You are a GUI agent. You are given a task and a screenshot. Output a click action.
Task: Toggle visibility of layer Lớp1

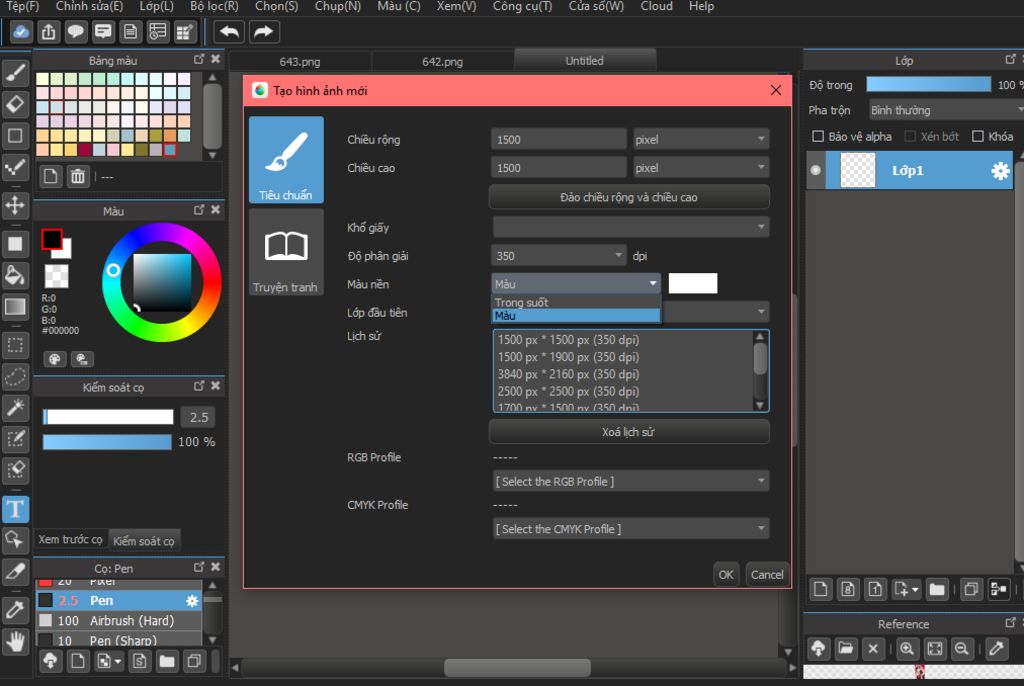coord(816,170)
